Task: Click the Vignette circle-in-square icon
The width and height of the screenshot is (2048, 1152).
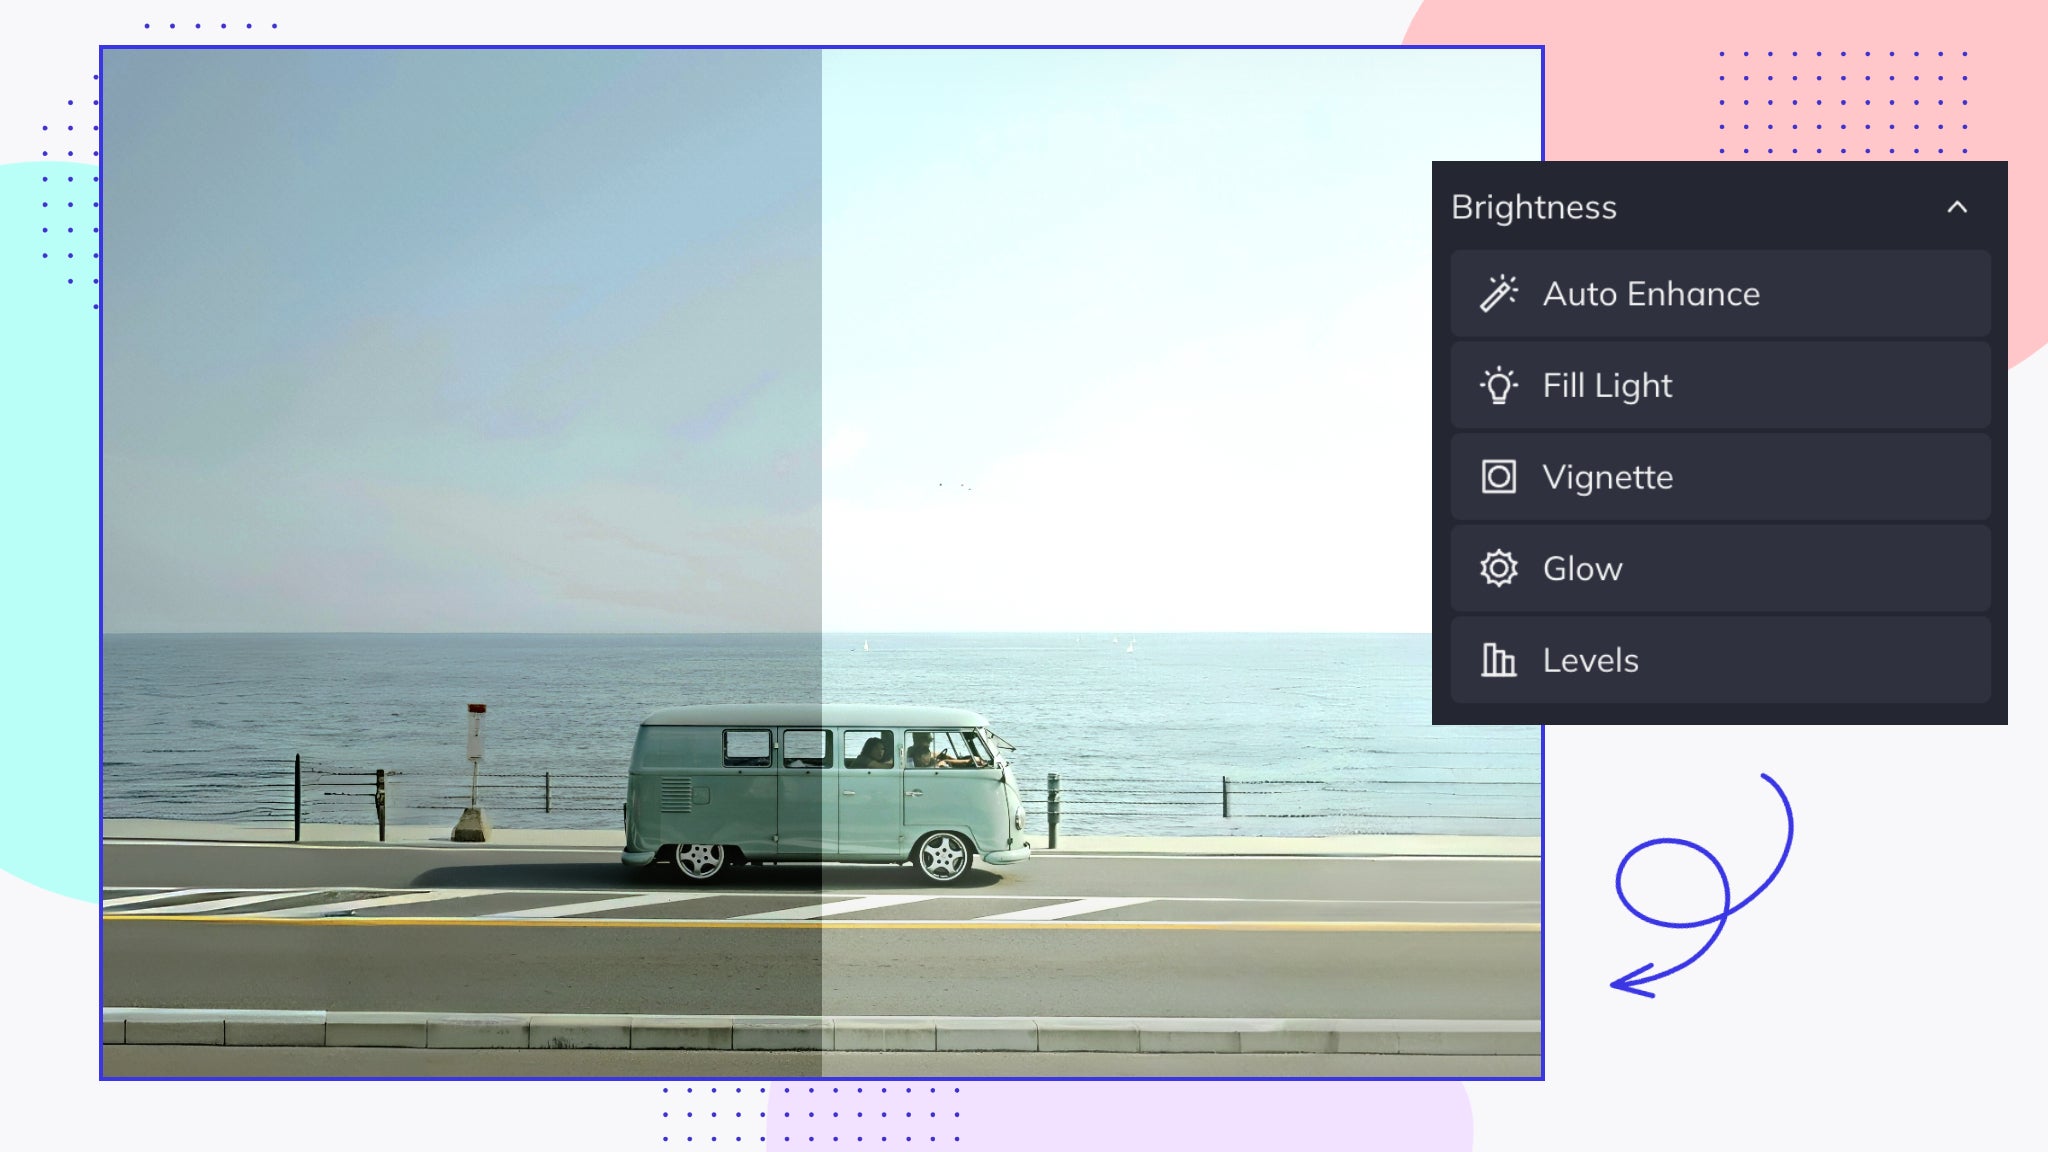Action: coord(1498,477)
